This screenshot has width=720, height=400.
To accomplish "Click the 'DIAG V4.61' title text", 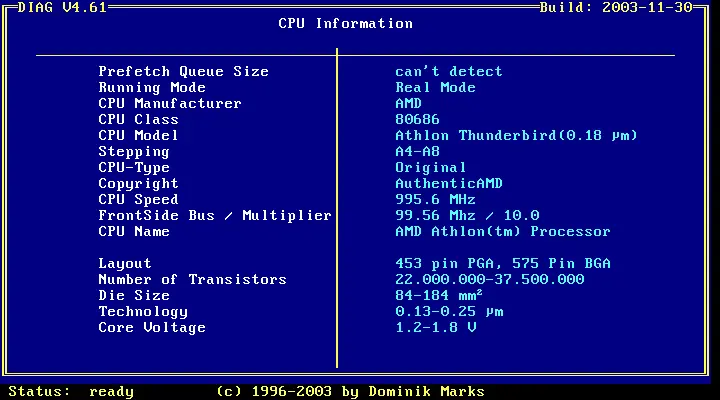I will (62, 7).
